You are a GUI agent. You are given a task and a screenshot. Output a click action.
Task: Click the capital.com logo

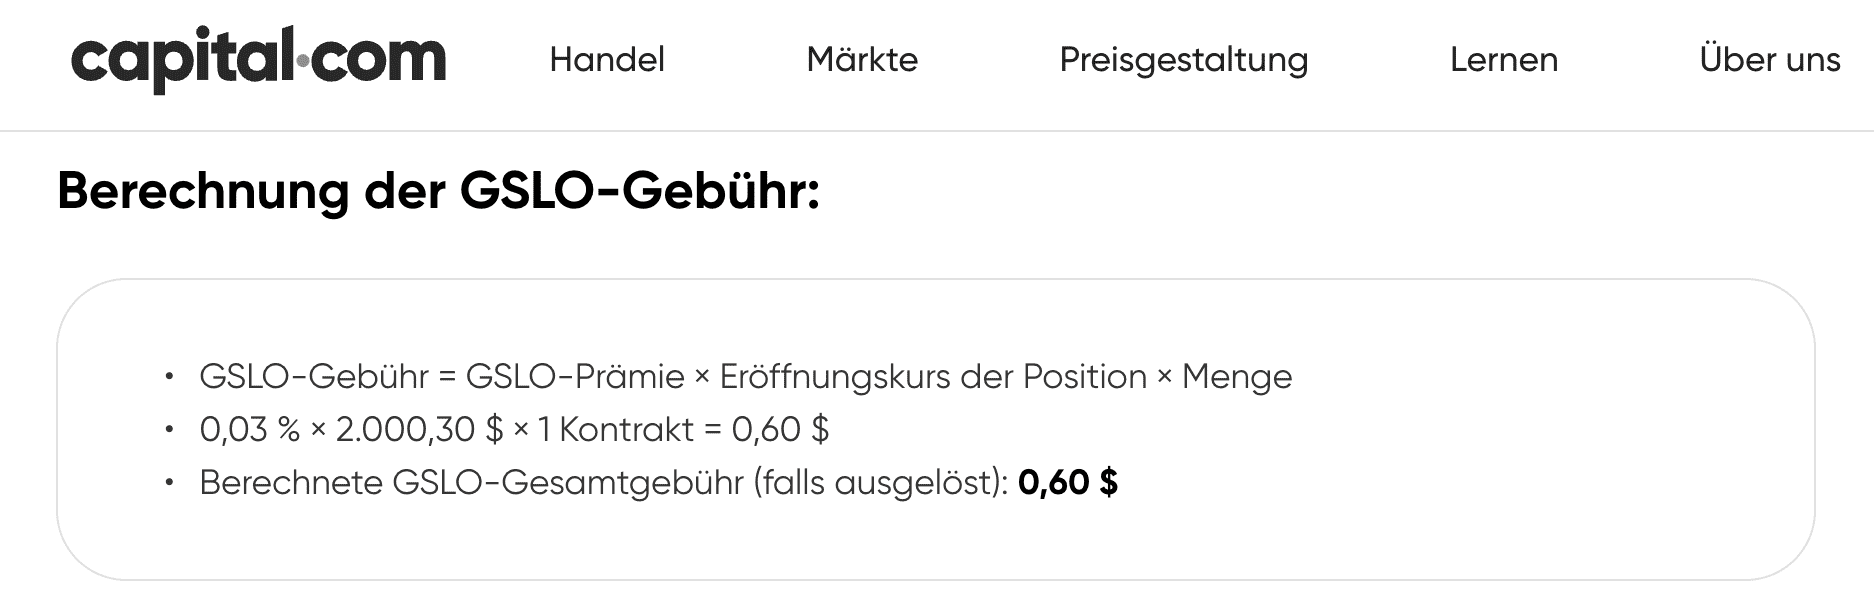[257, 58]
